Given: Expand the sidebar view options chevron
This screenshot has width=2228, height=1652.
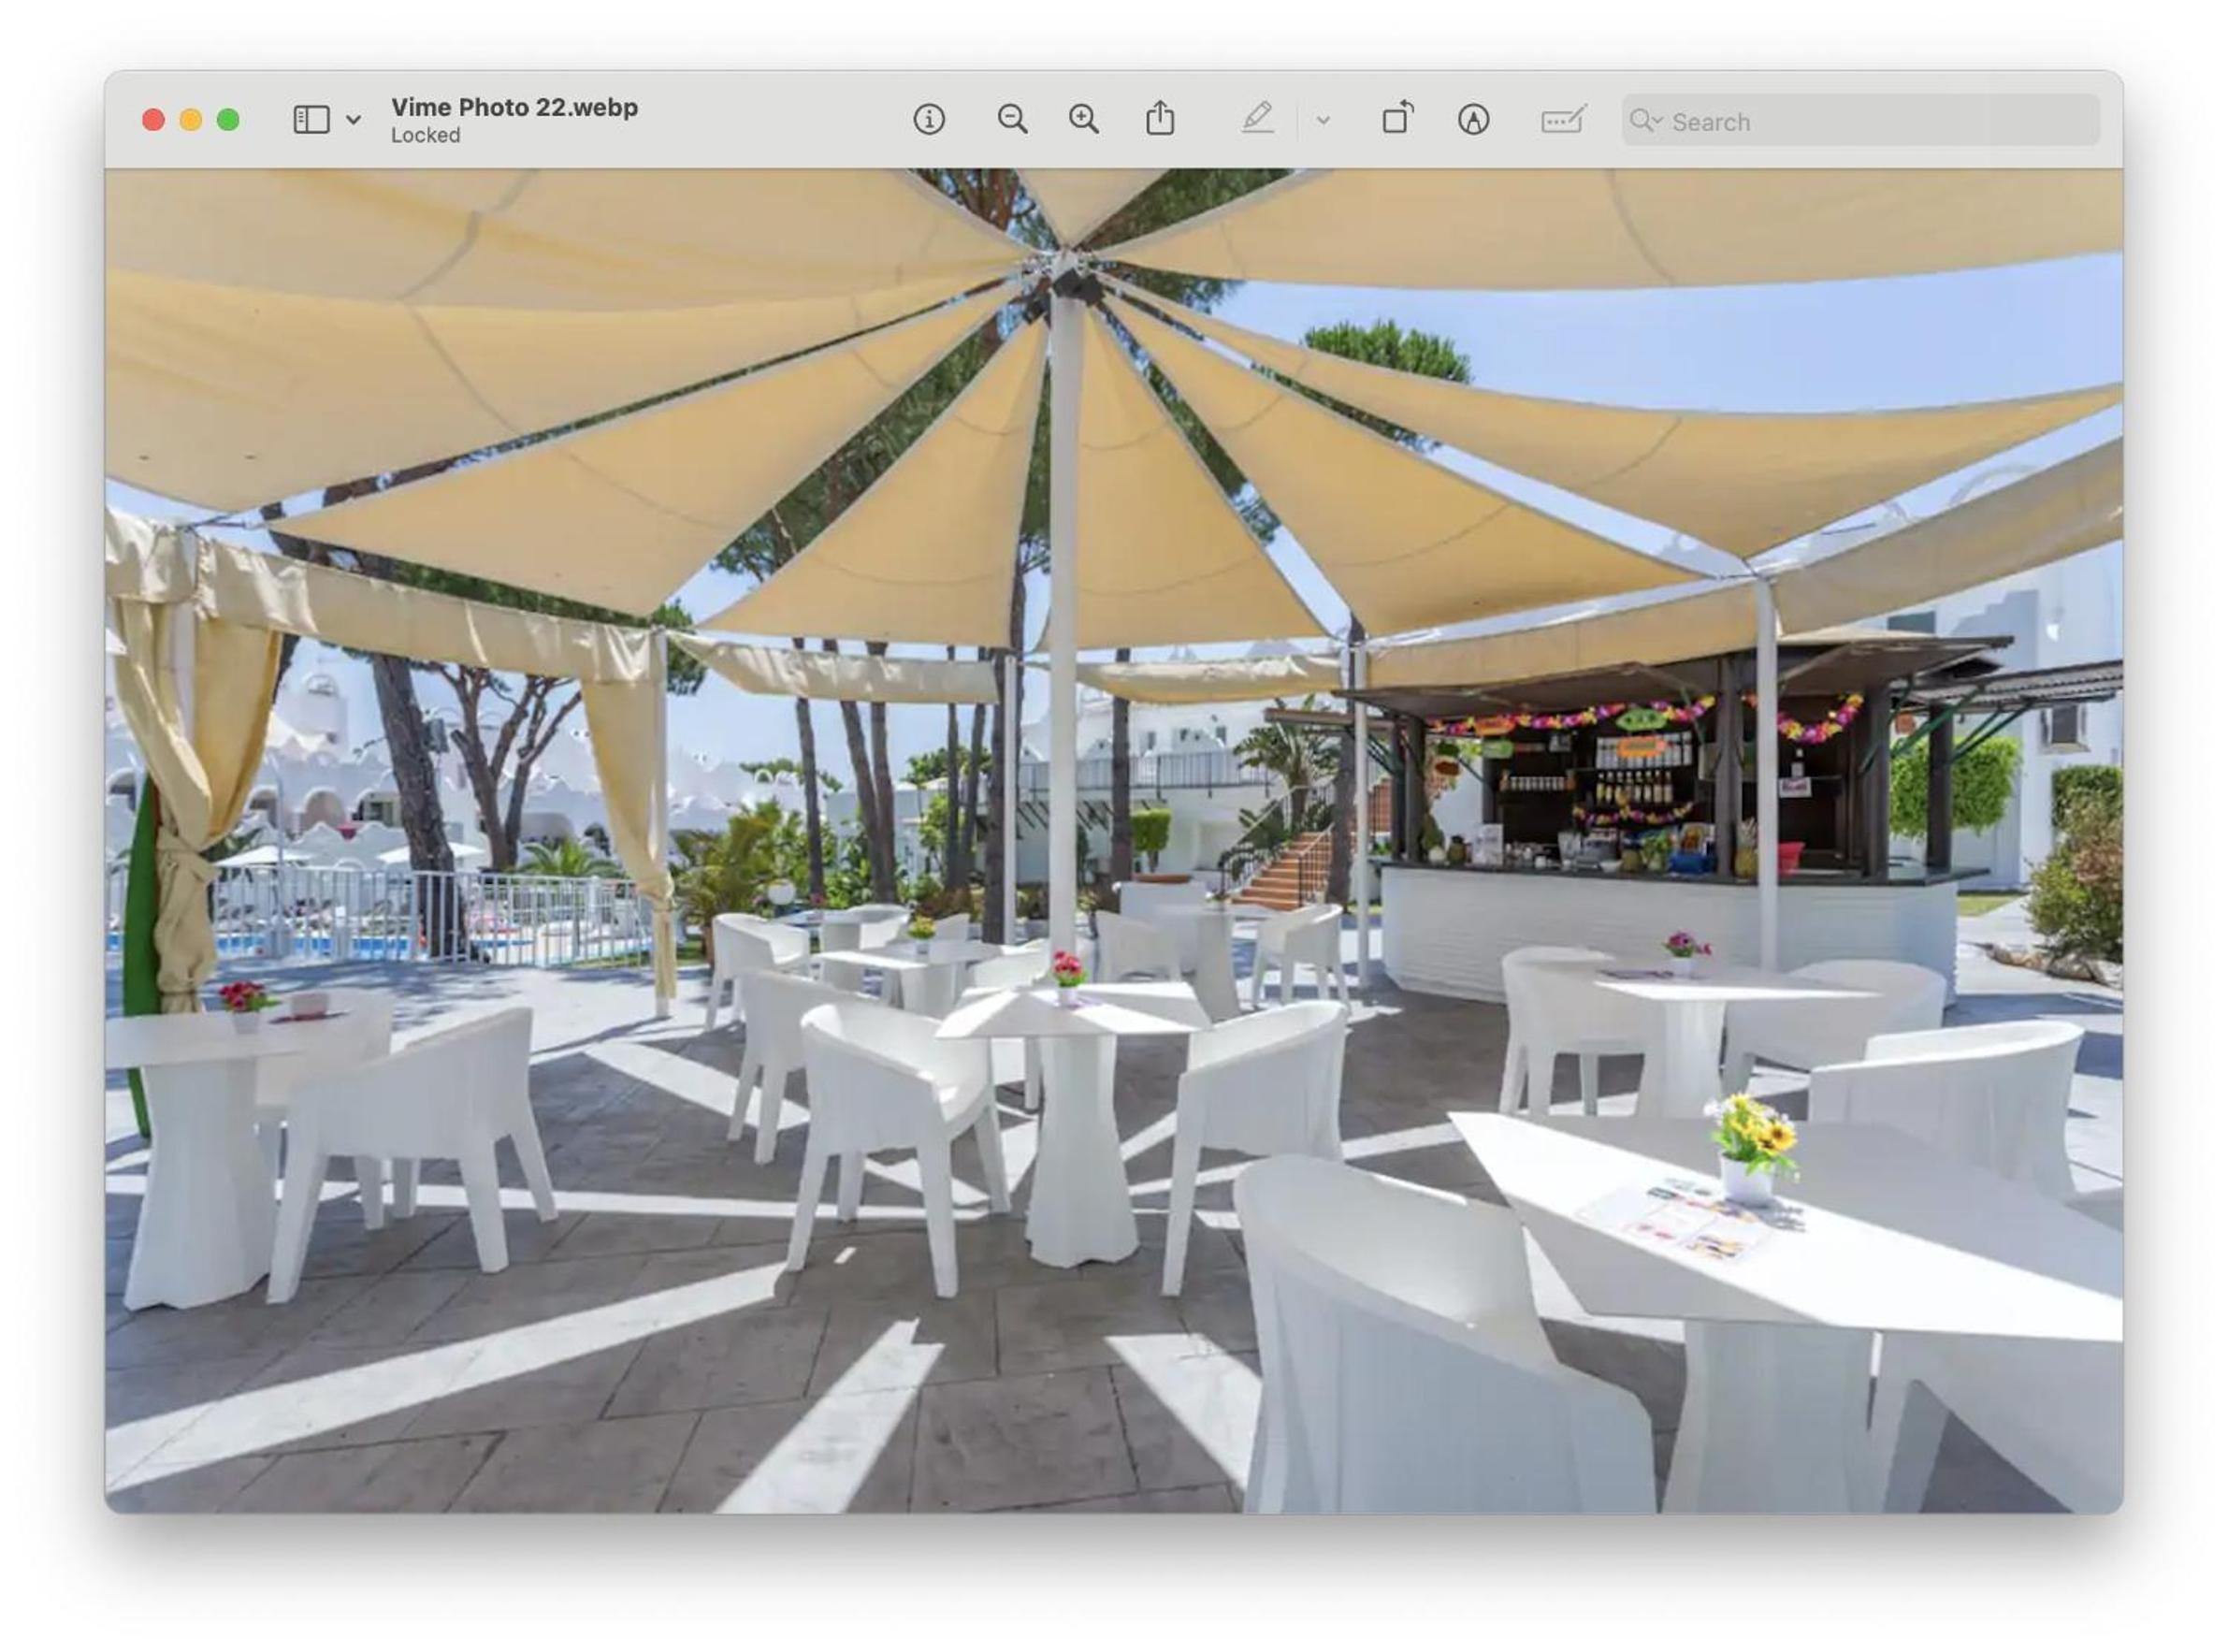Looking at the screenshot, I should click(353, 120).
